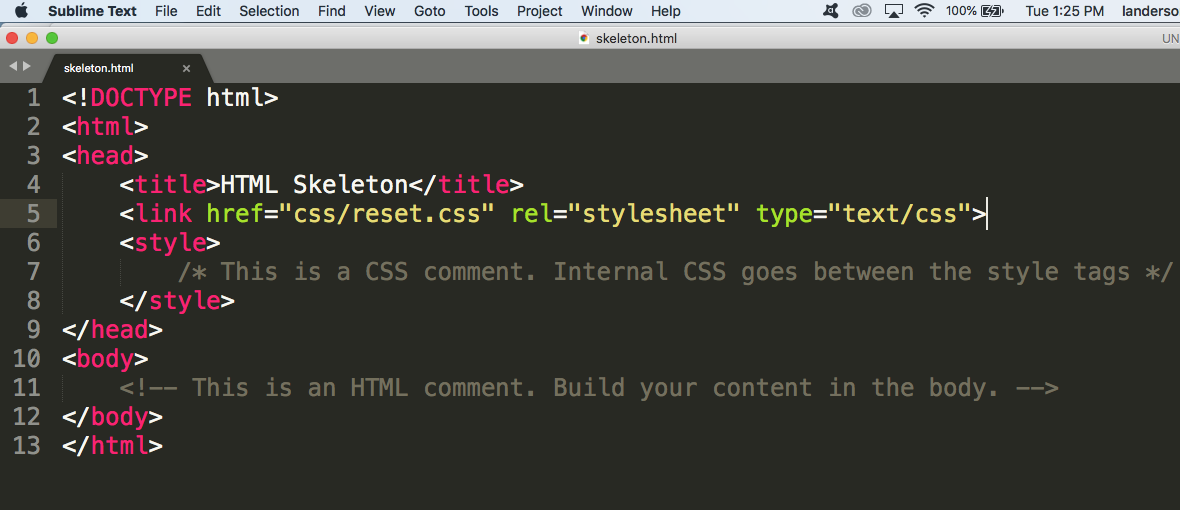This screenshot has height=510, width=1180.
Task: Open the Project menu
Action: [x=540, y=11]
